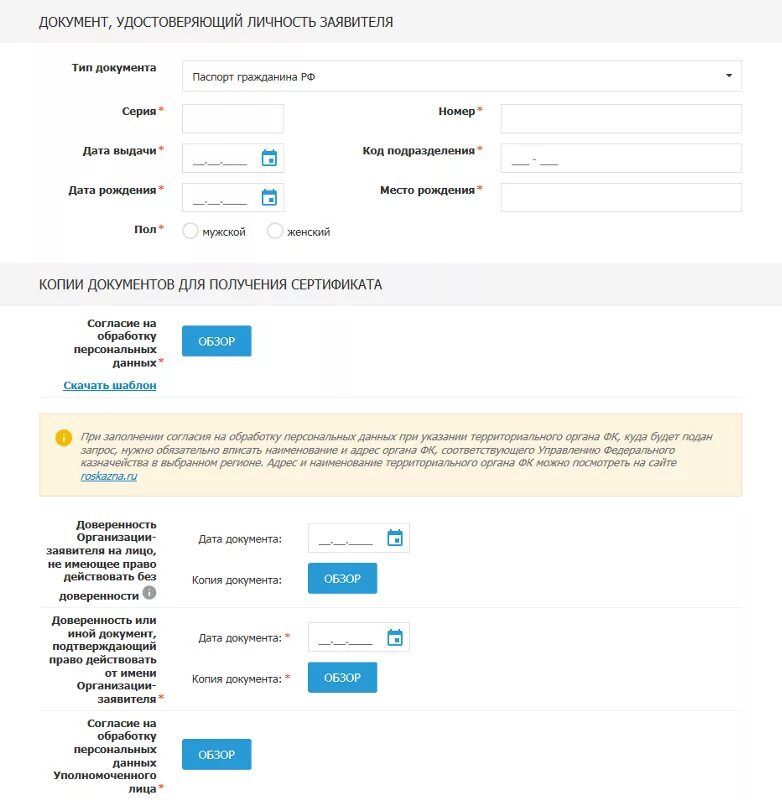
Task: Open calendar for Дата выдачи field
Action: [x=269, y=158]
